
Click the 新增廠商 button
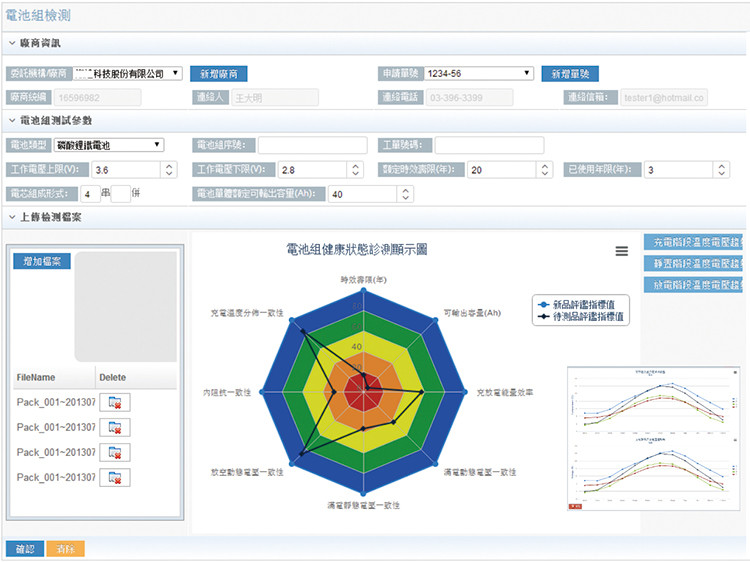coord(218,74)
